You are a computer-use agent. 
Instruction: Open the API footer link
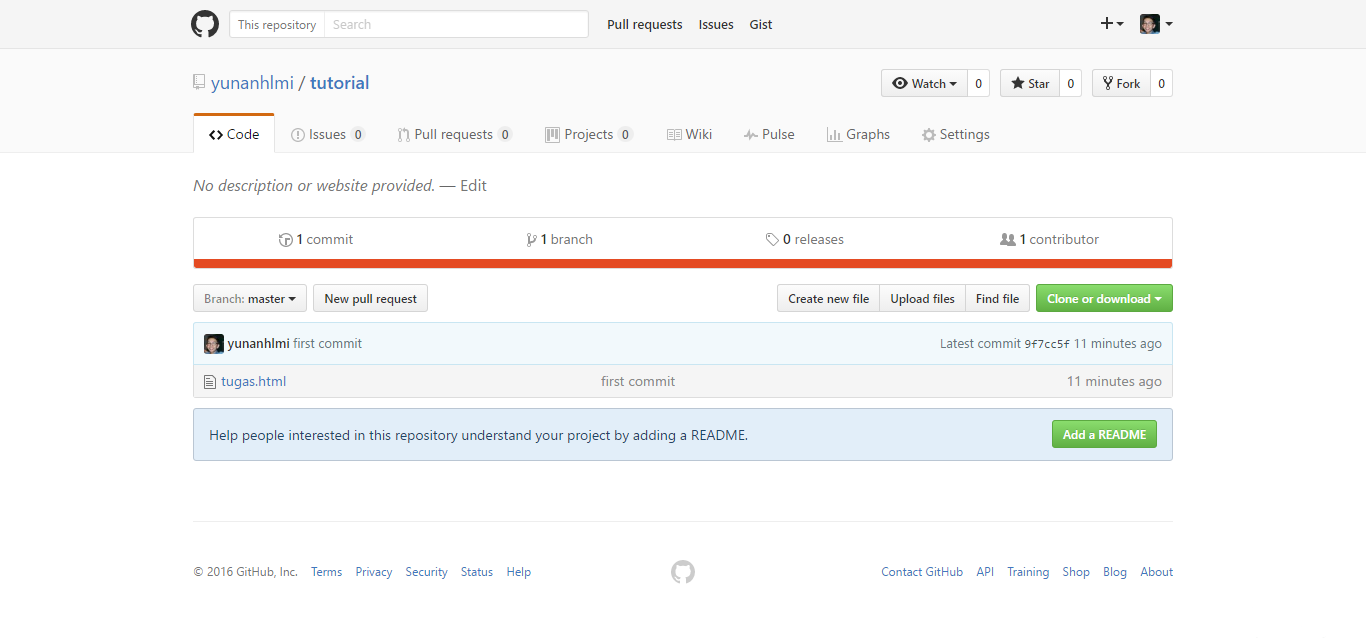coord(985,572)
